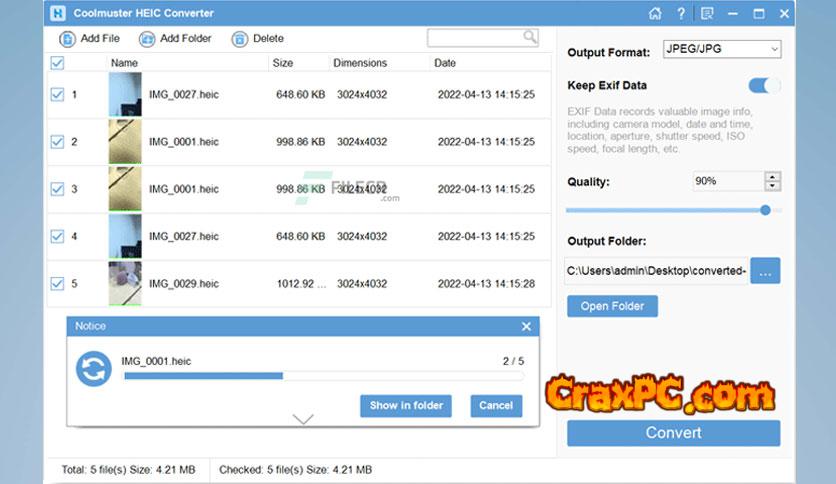Uncheck row 3 IMG_0001.heic checkbox
Image resolution: width=836 pixels, height=484 pixels.
click(57, 189)
